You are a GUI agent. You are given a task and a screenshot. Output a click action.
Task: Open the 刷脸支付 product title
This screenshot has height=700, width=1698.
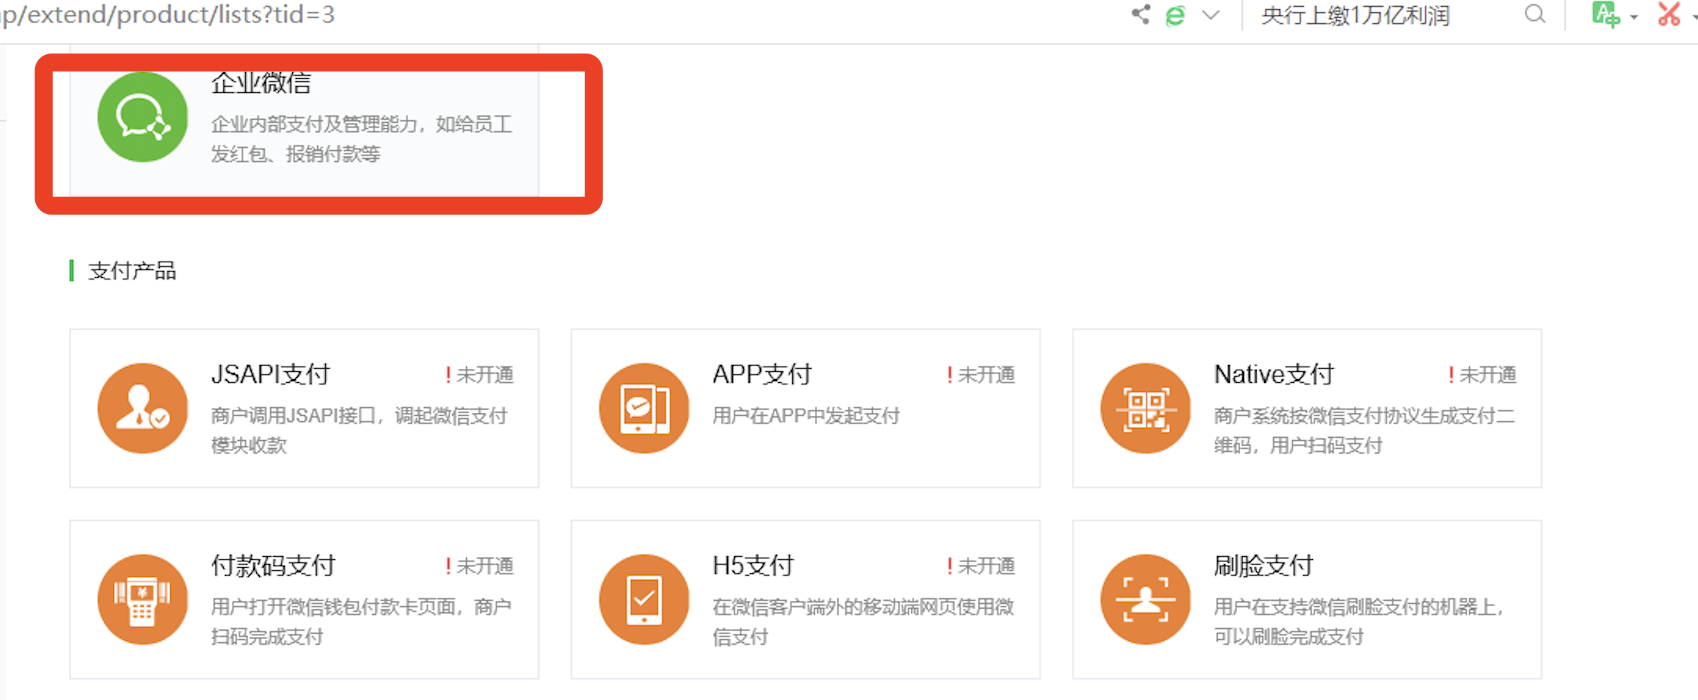[1264, 565]
